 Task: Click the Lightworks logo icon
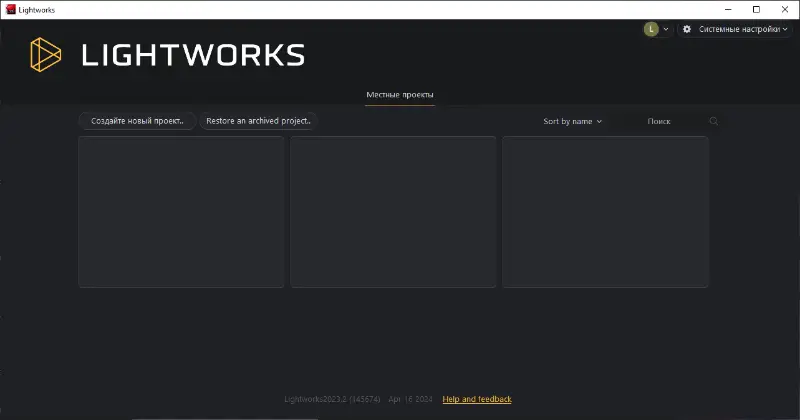tap(45, 55)
